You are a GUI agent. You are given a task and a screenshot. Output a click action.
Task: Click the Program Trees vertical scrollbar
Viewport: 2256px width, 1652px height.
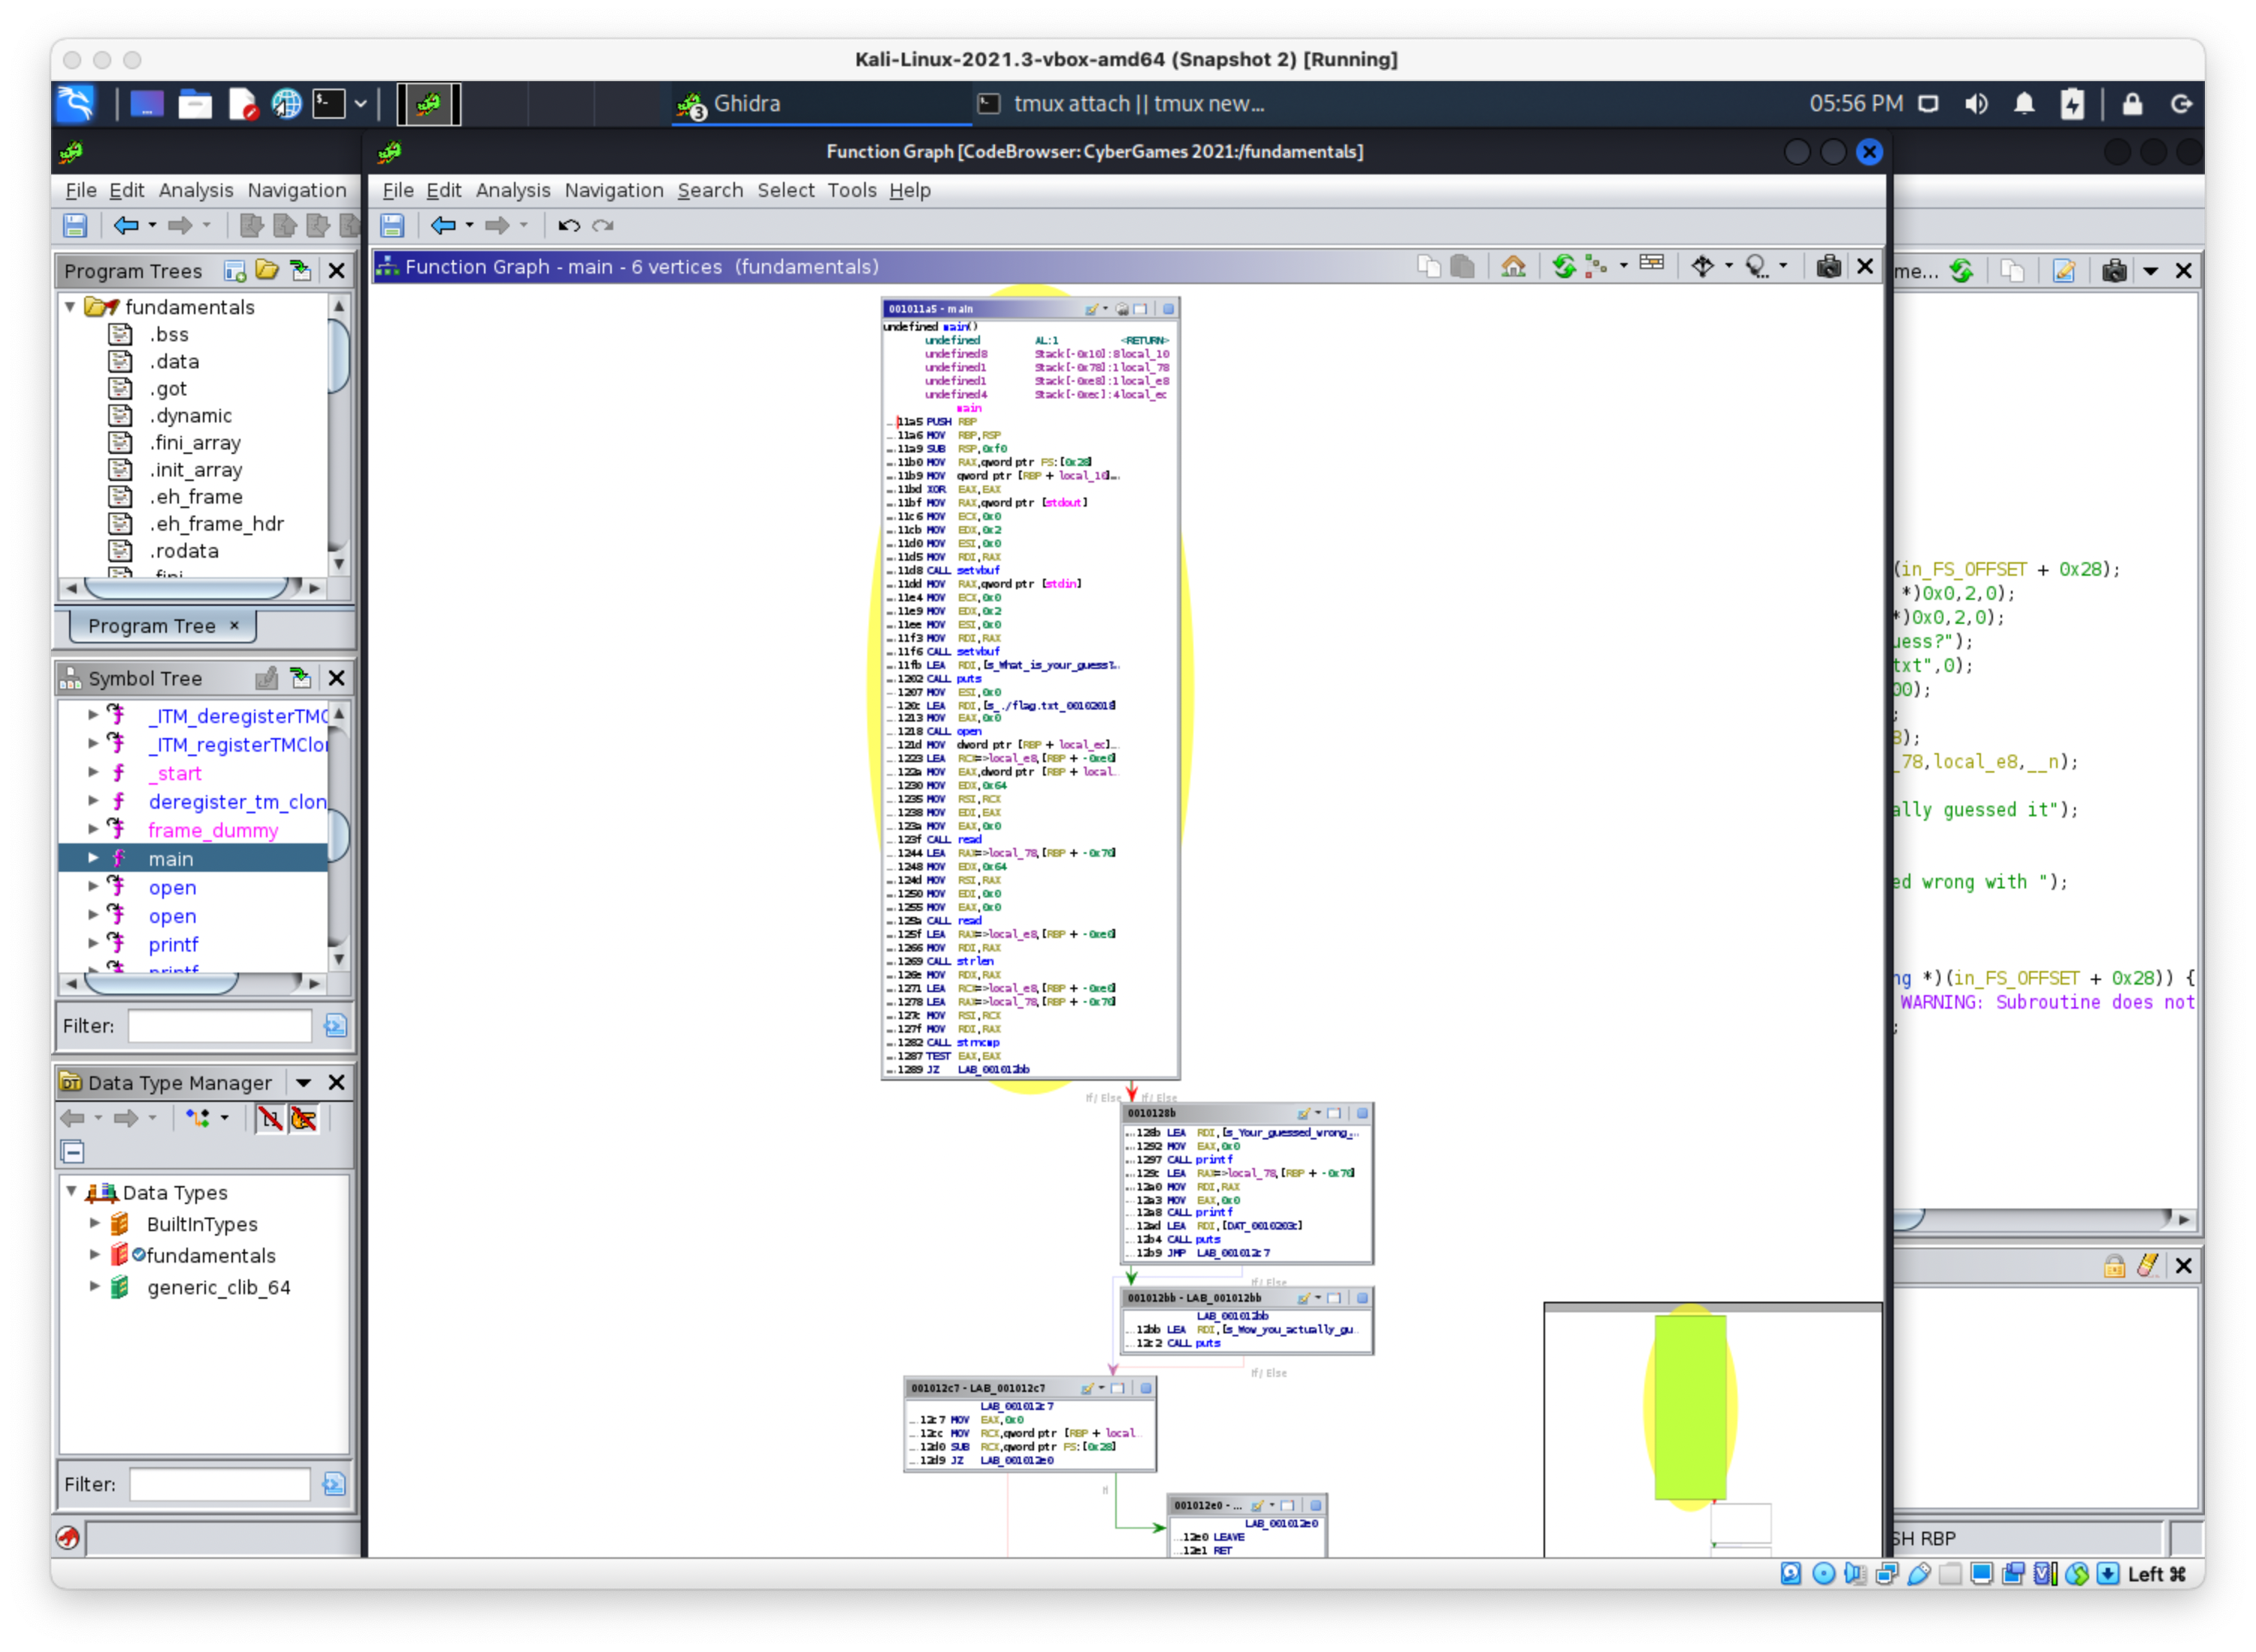pyautogui.click(x=339, y=435)
